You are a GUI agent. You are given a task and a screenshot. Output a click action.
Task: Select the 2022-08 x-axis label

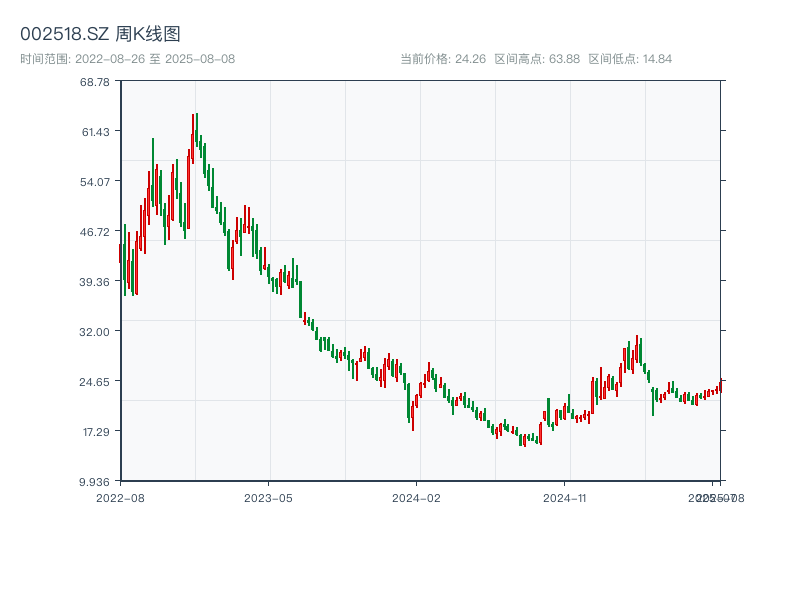point(121,496)
